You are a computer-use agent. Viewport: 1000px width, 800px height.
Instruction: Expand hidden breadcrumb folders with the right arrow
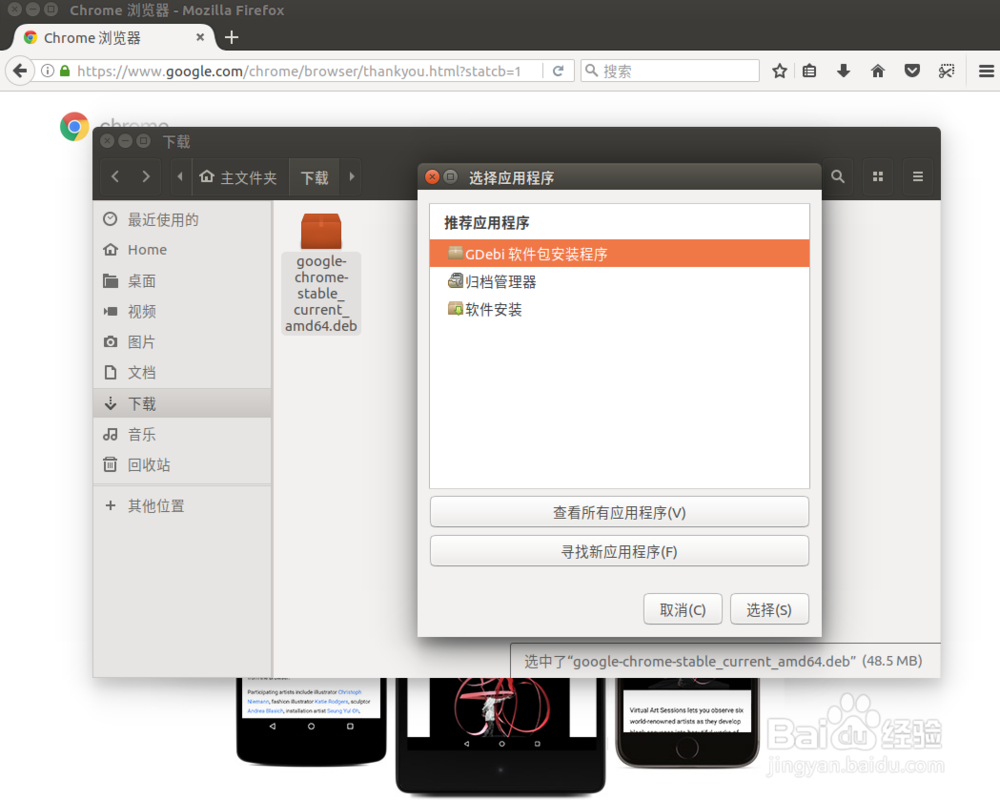click(x=351, y=177)
